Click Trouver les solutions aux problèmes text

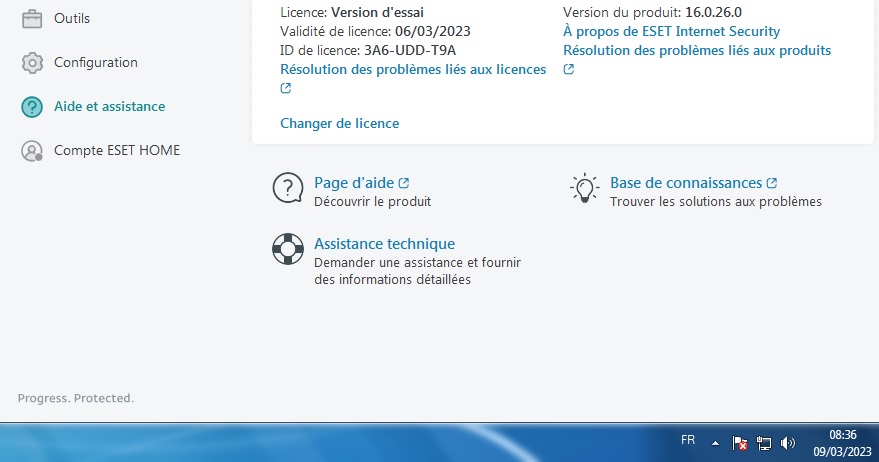pos(716,202)
